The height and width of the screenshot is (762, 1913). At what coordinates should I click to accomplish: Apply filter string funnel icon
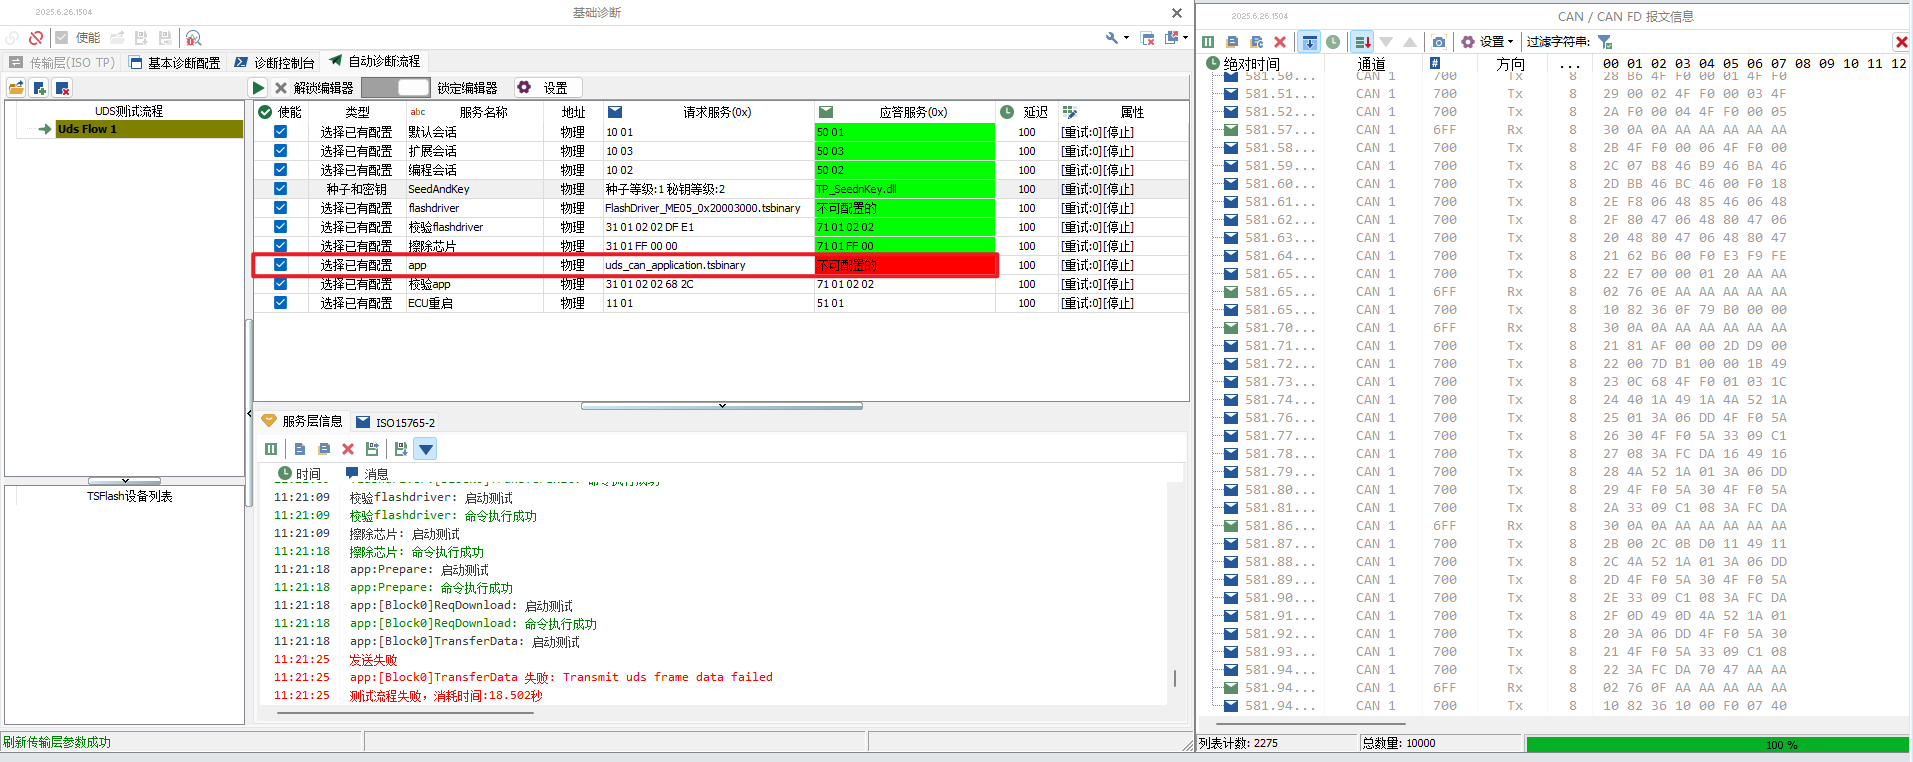[1605, 42]
